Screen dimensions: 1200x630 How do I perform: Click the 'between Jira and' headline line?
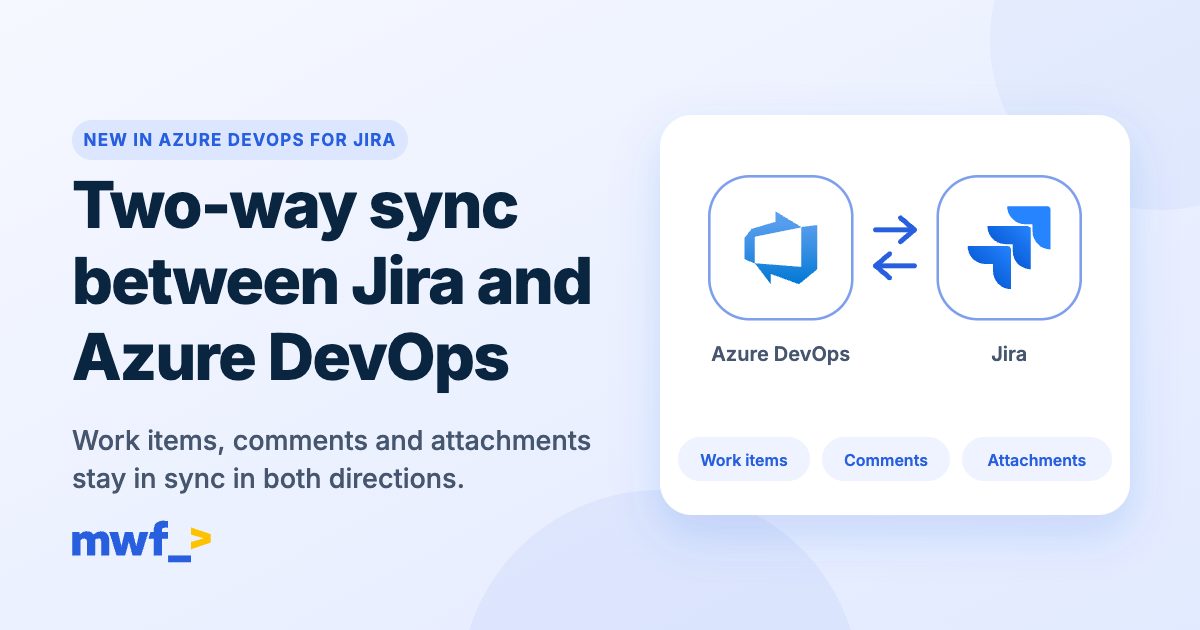[x=333, y=281]
